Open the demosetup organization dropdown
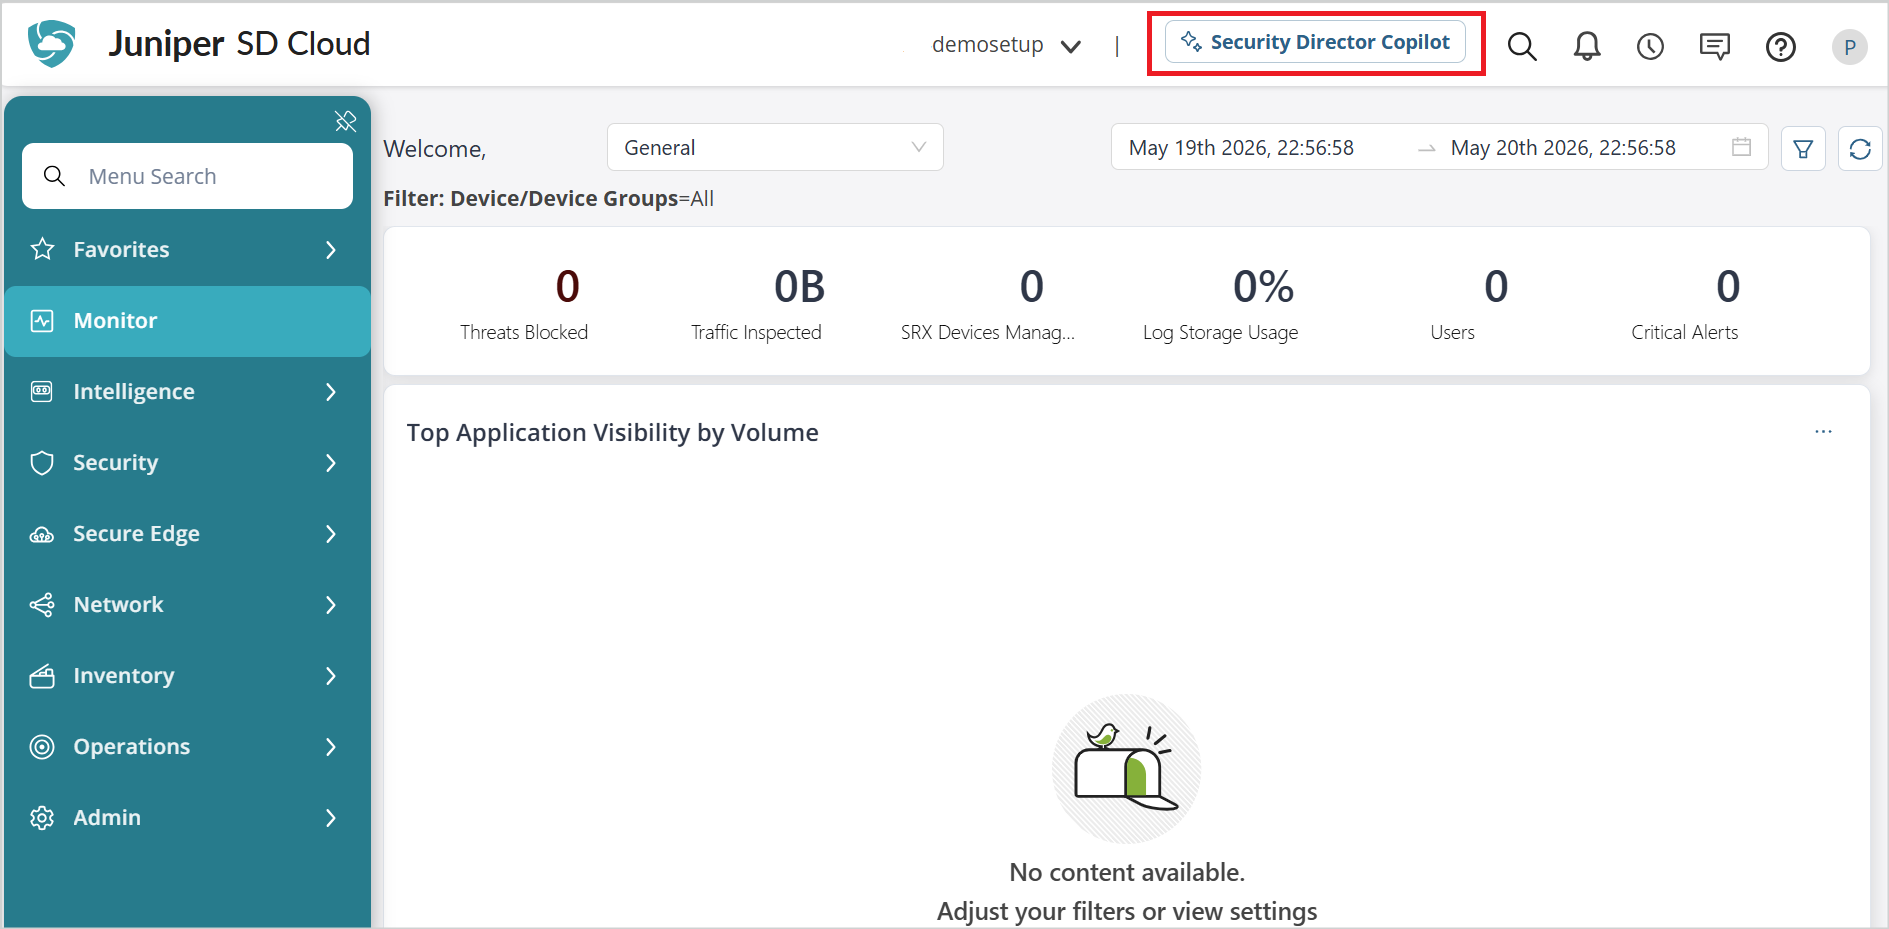 tap(1006, 45)
